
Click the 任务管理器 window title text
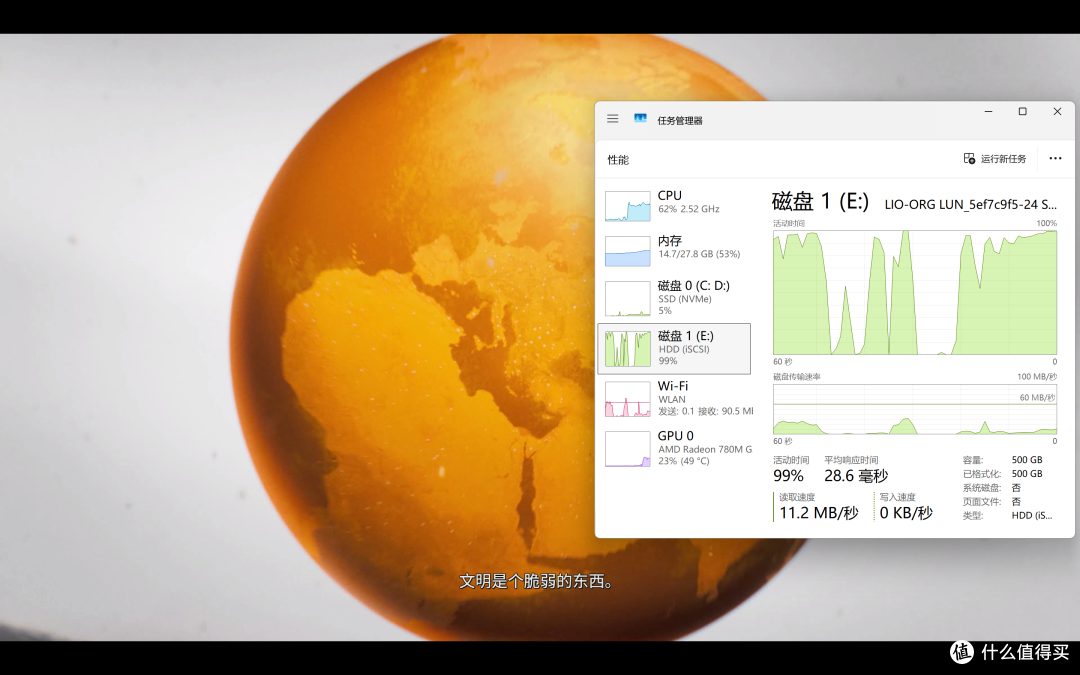tap(680, 121)
